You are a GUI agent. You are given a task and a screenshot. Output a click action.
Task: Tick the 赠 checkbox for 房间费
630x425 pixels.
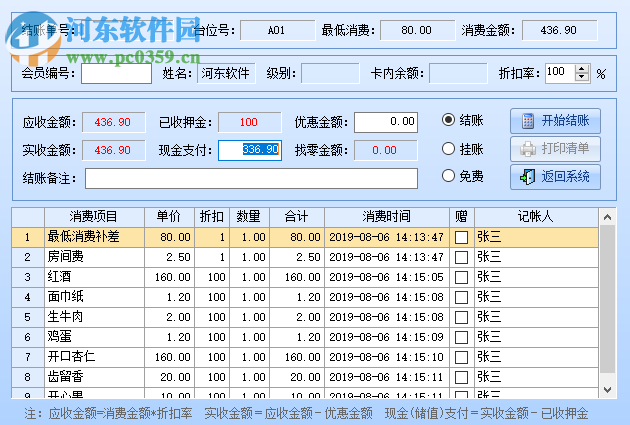[x=461, y=257]
